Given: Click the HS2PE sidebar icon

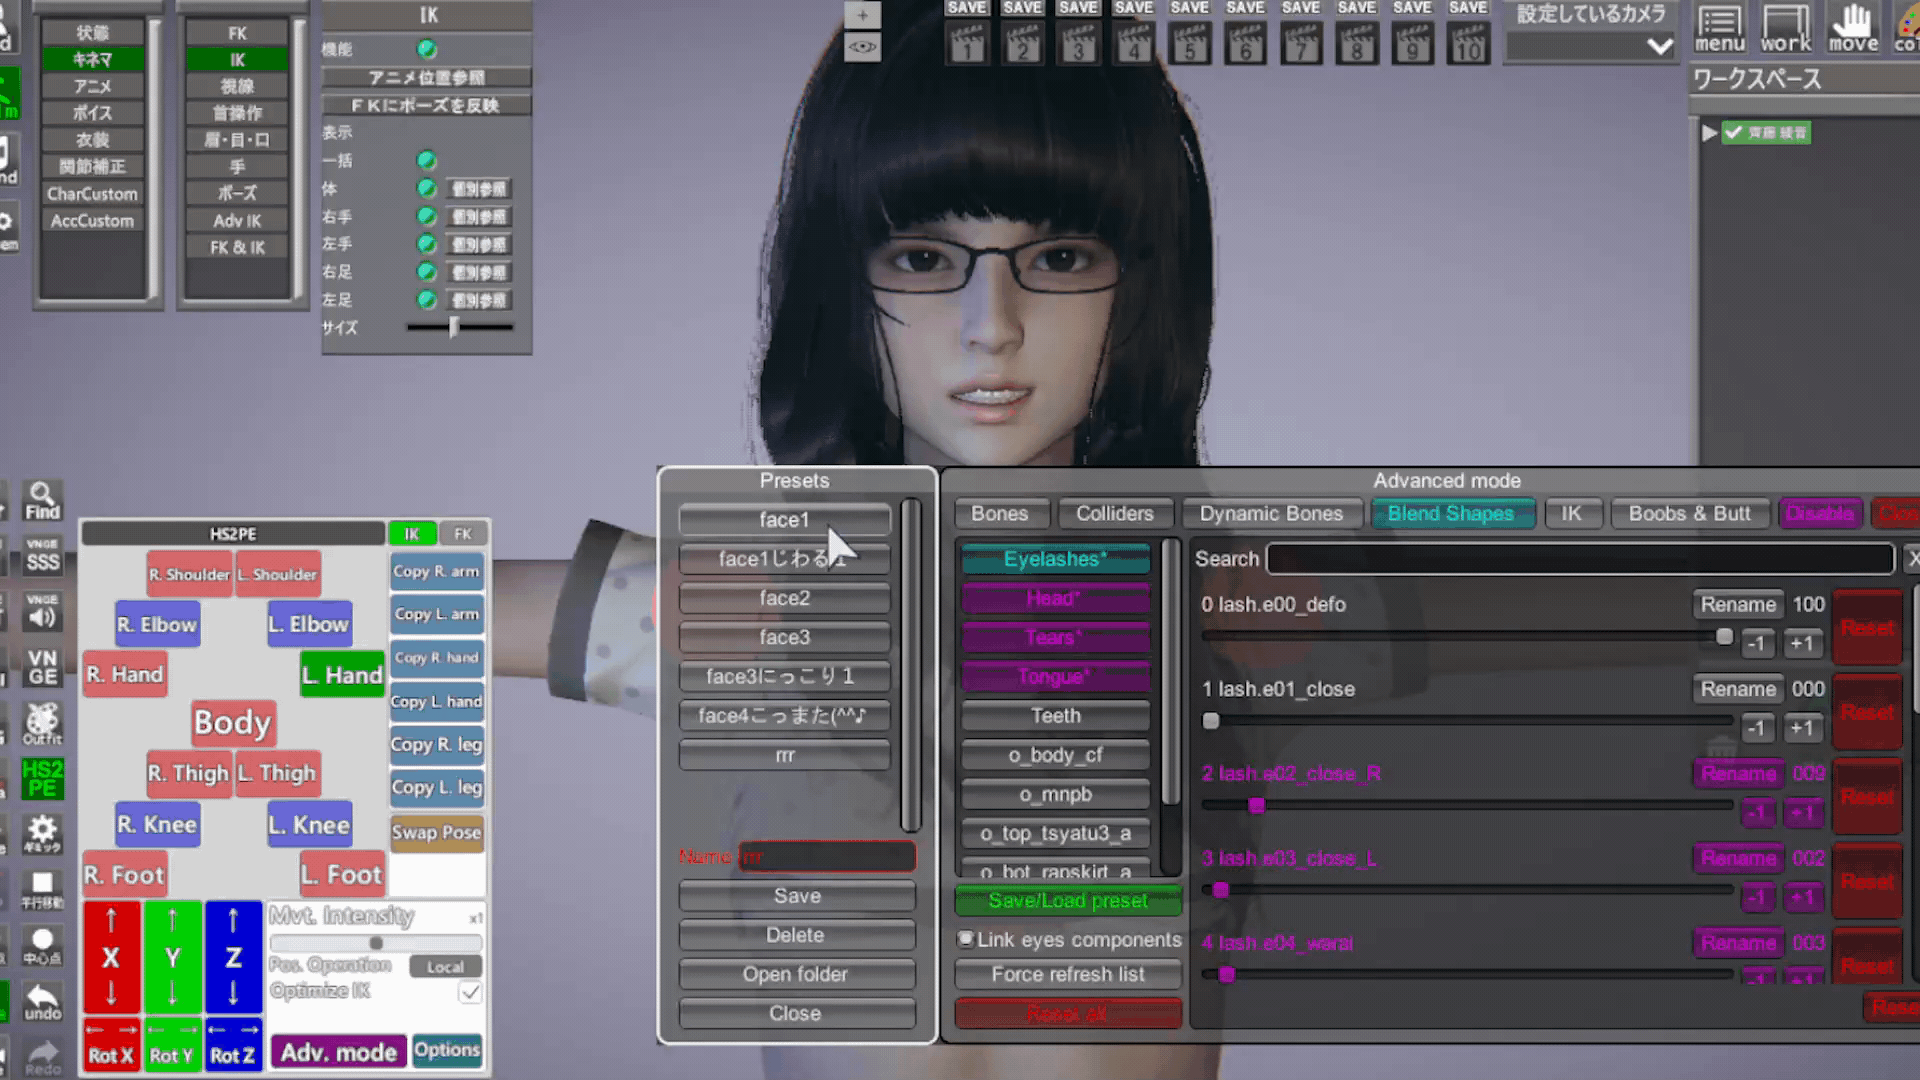Looking at the screenshot, I should pos(42,778).
